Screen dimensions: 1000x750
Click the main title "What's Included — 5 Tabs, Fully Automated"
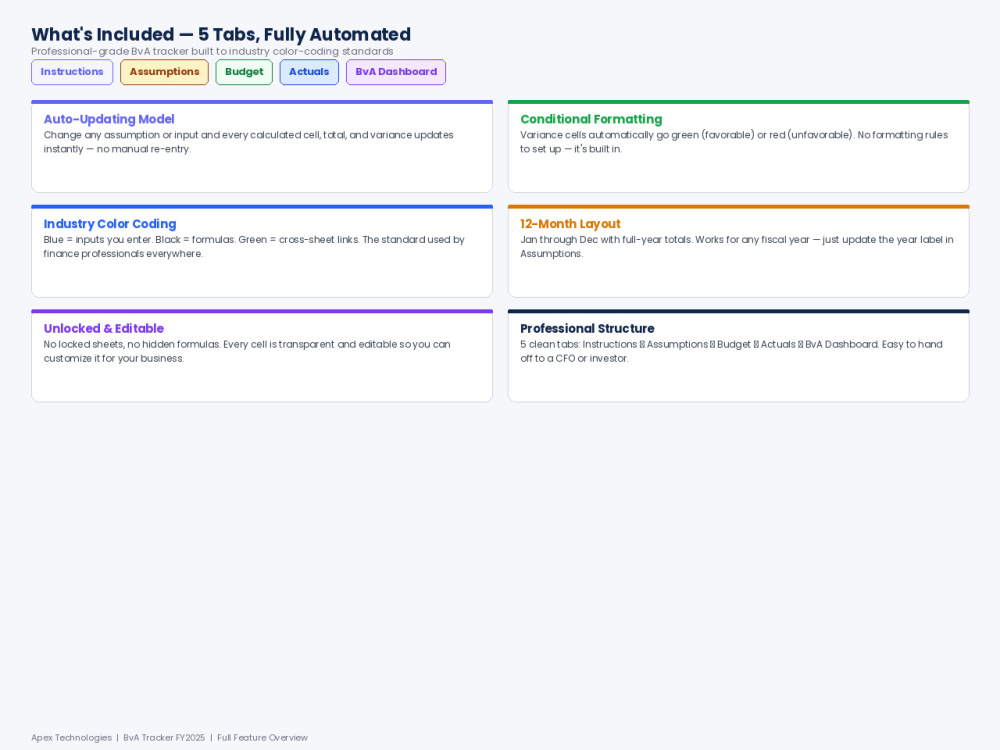point(221,34)
